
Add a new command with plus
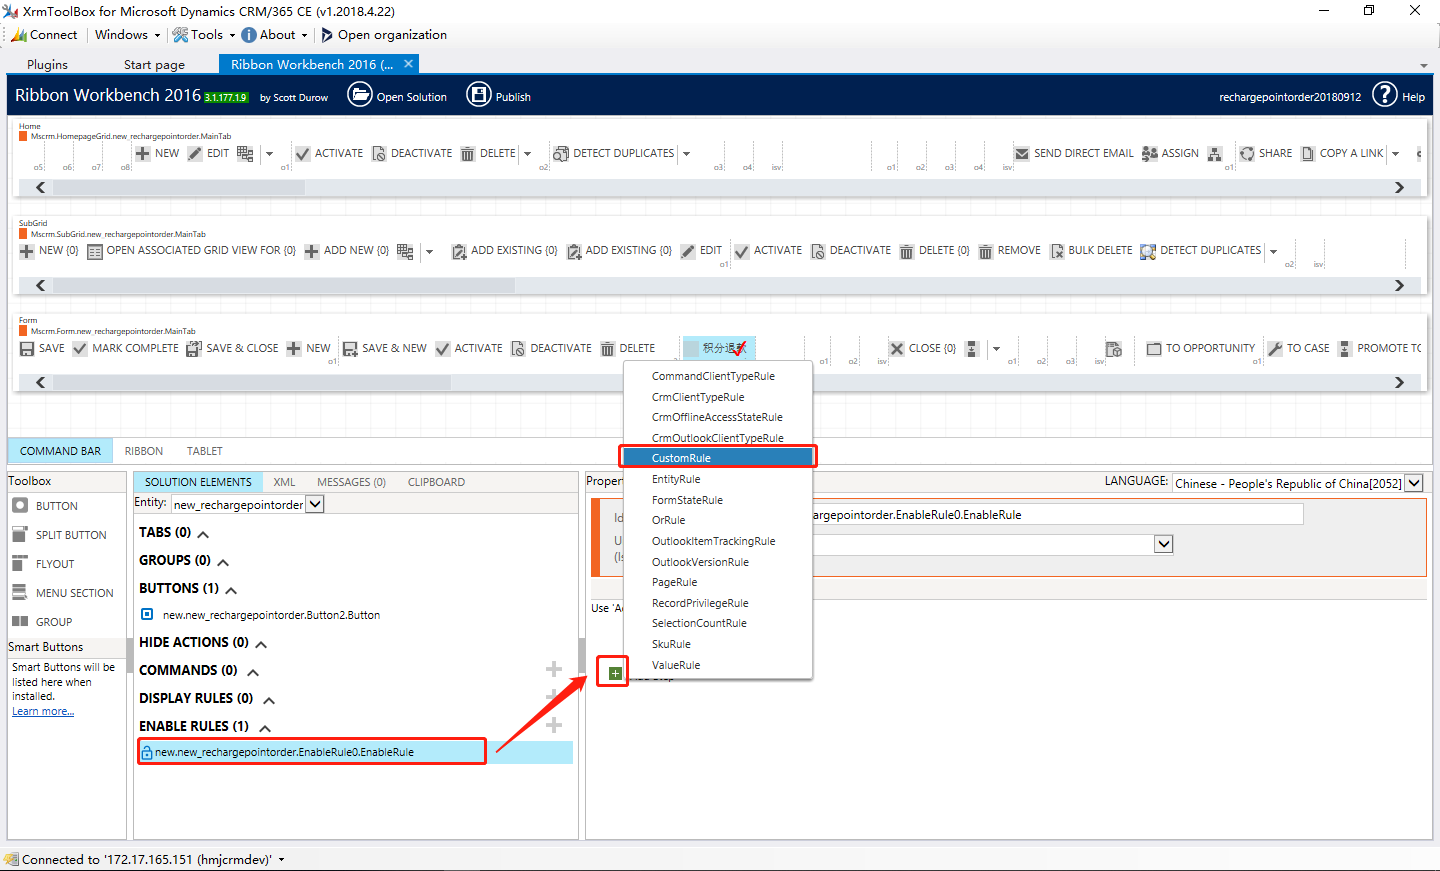(553, 669)
